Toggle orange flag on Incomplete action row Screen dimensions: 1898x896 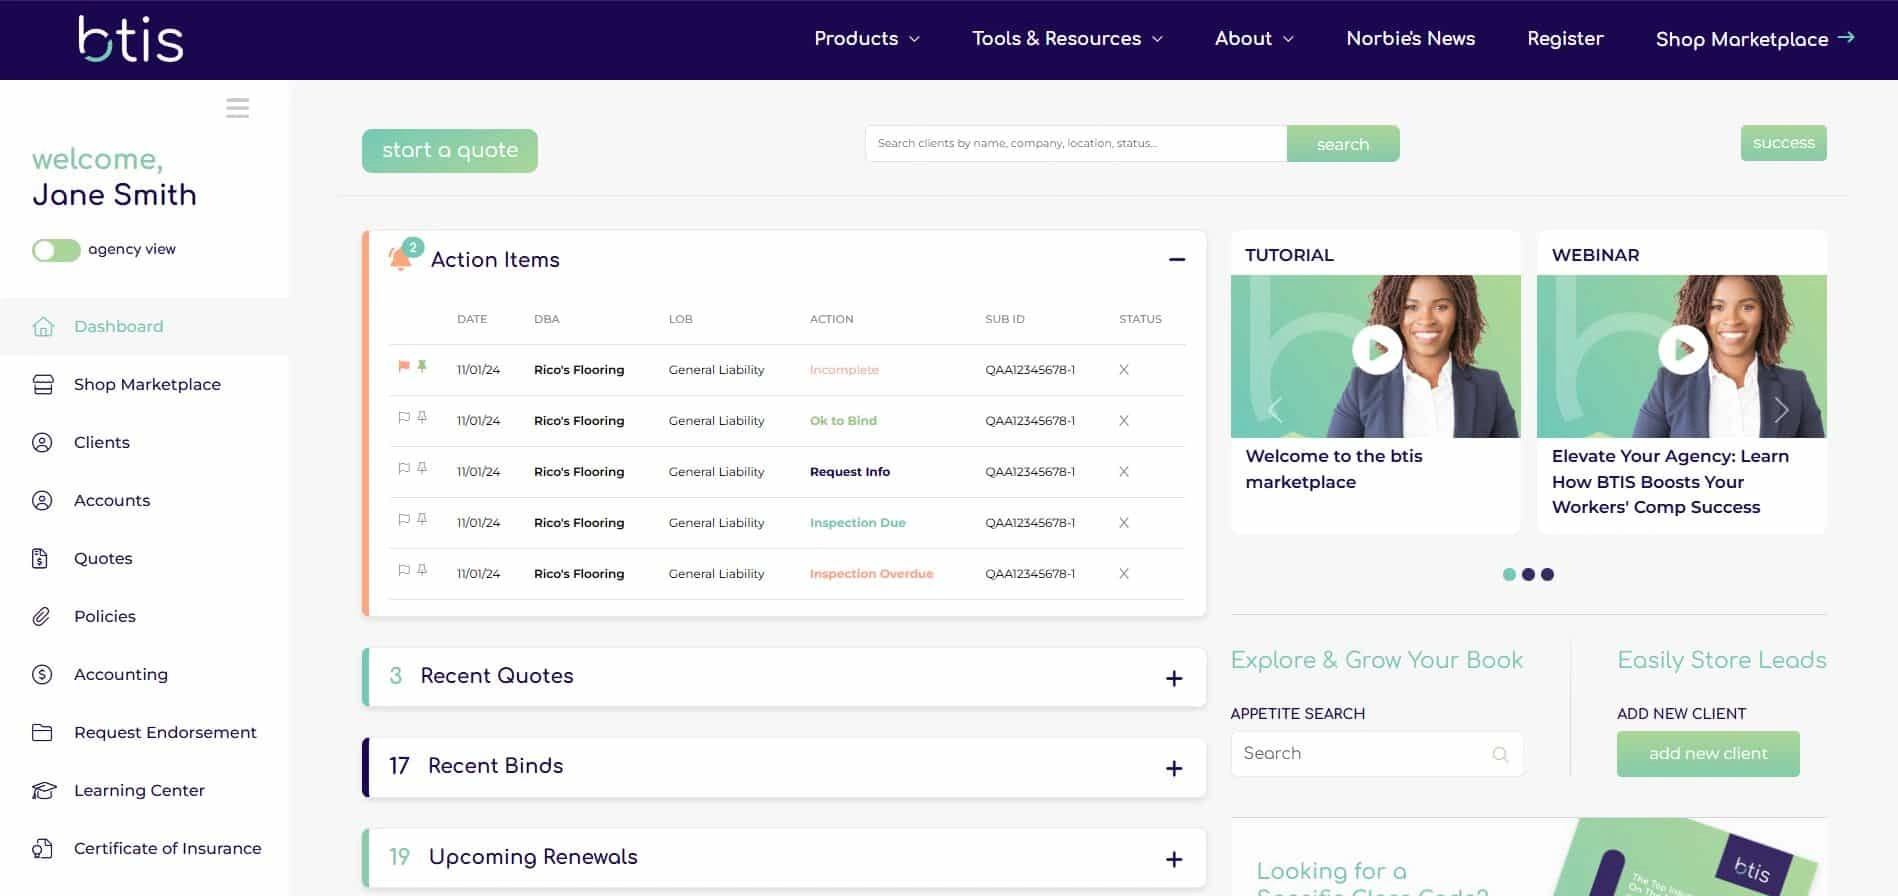[404, 367]
